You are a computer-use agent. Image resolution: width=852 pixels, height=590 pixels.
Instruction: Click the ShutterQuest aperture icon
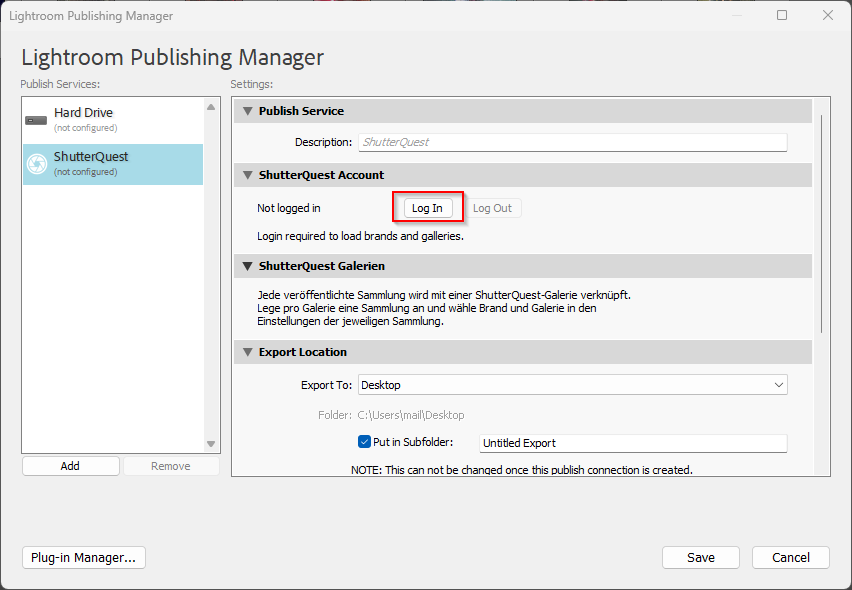pos(37,164)
